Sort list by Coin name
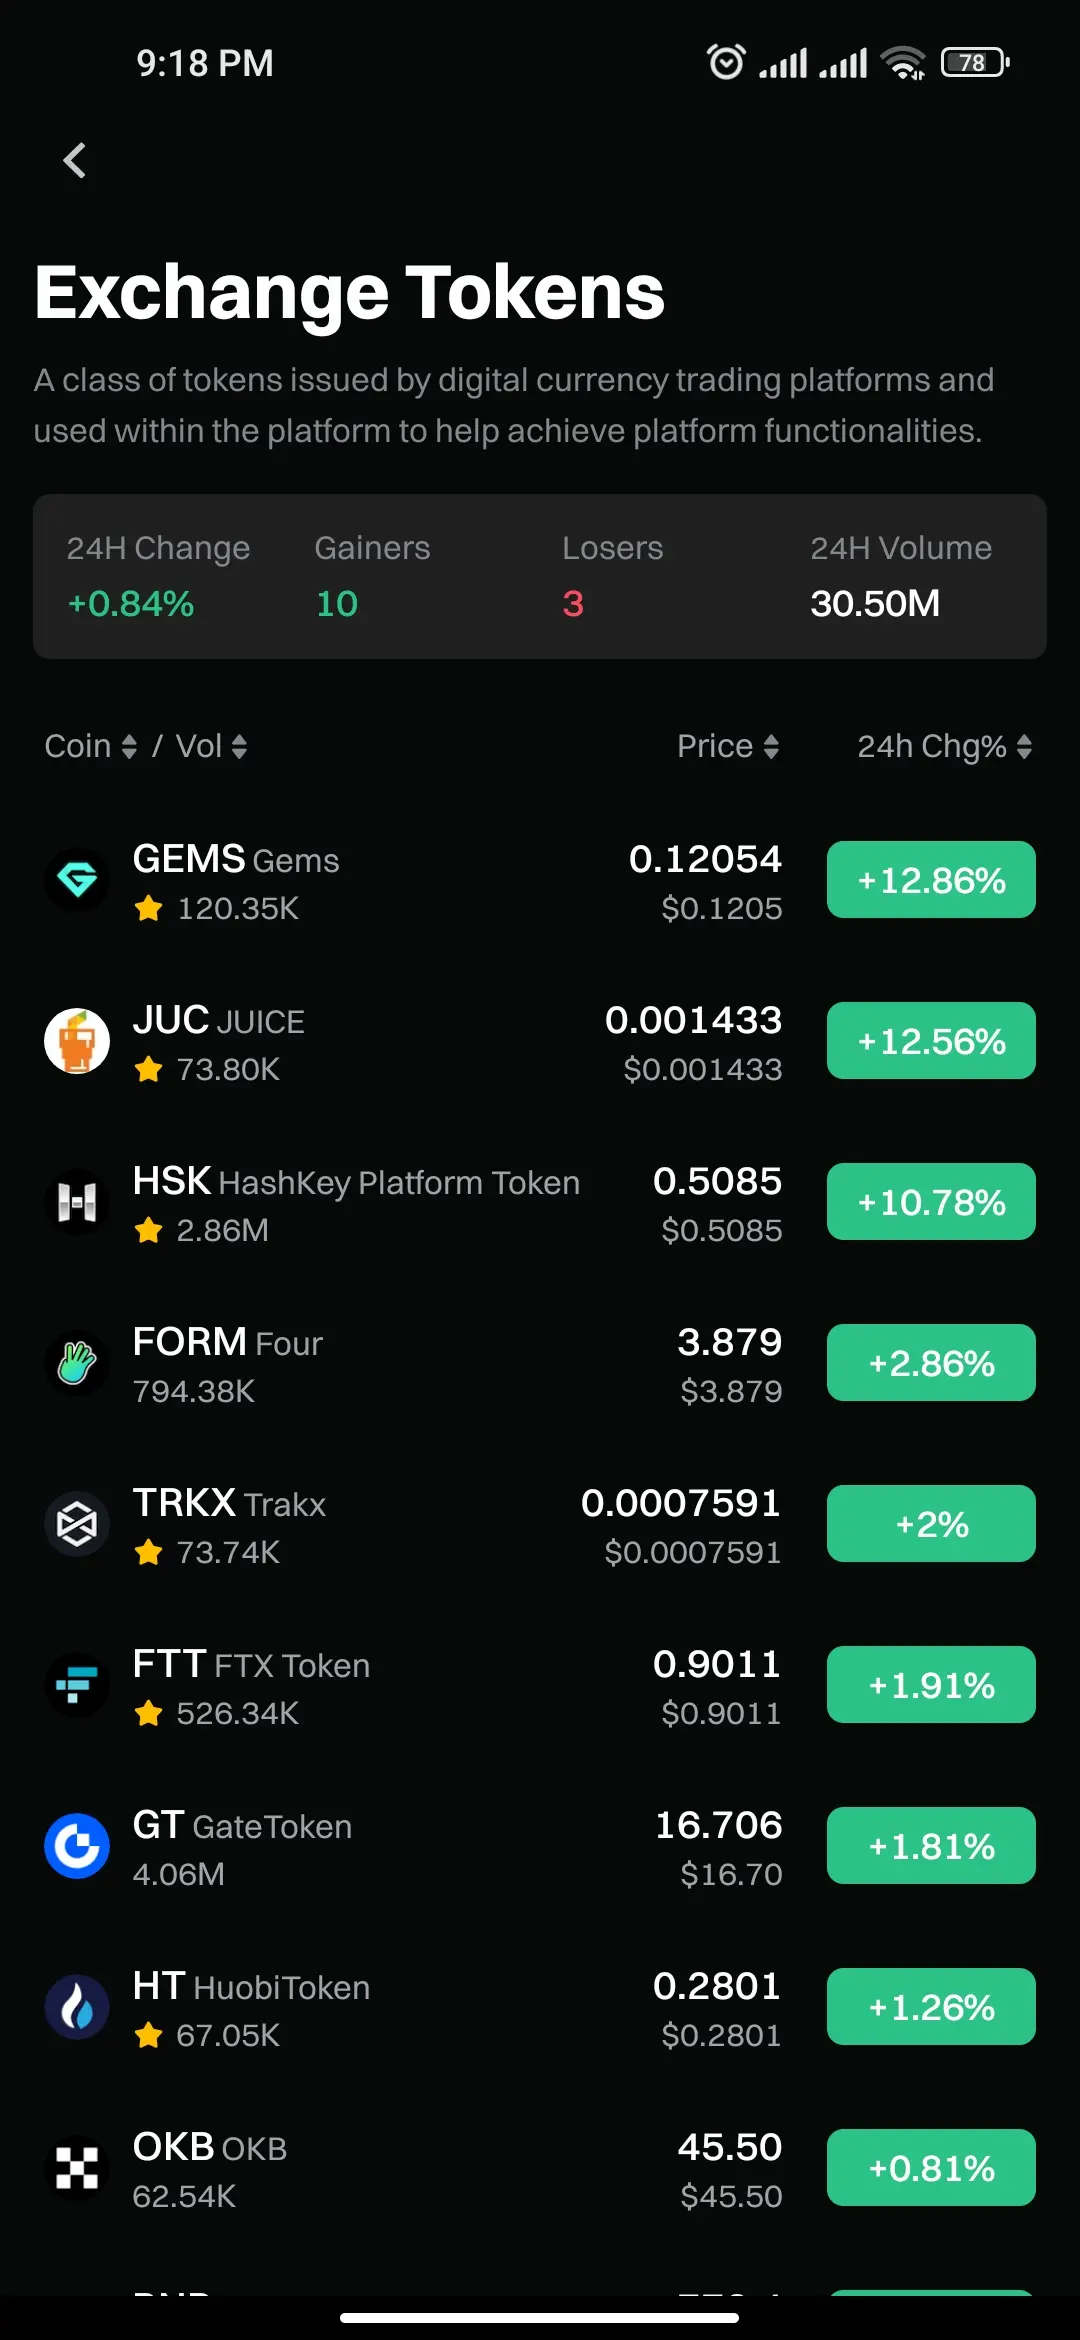 pyautogui.click(x=90, y=746)
